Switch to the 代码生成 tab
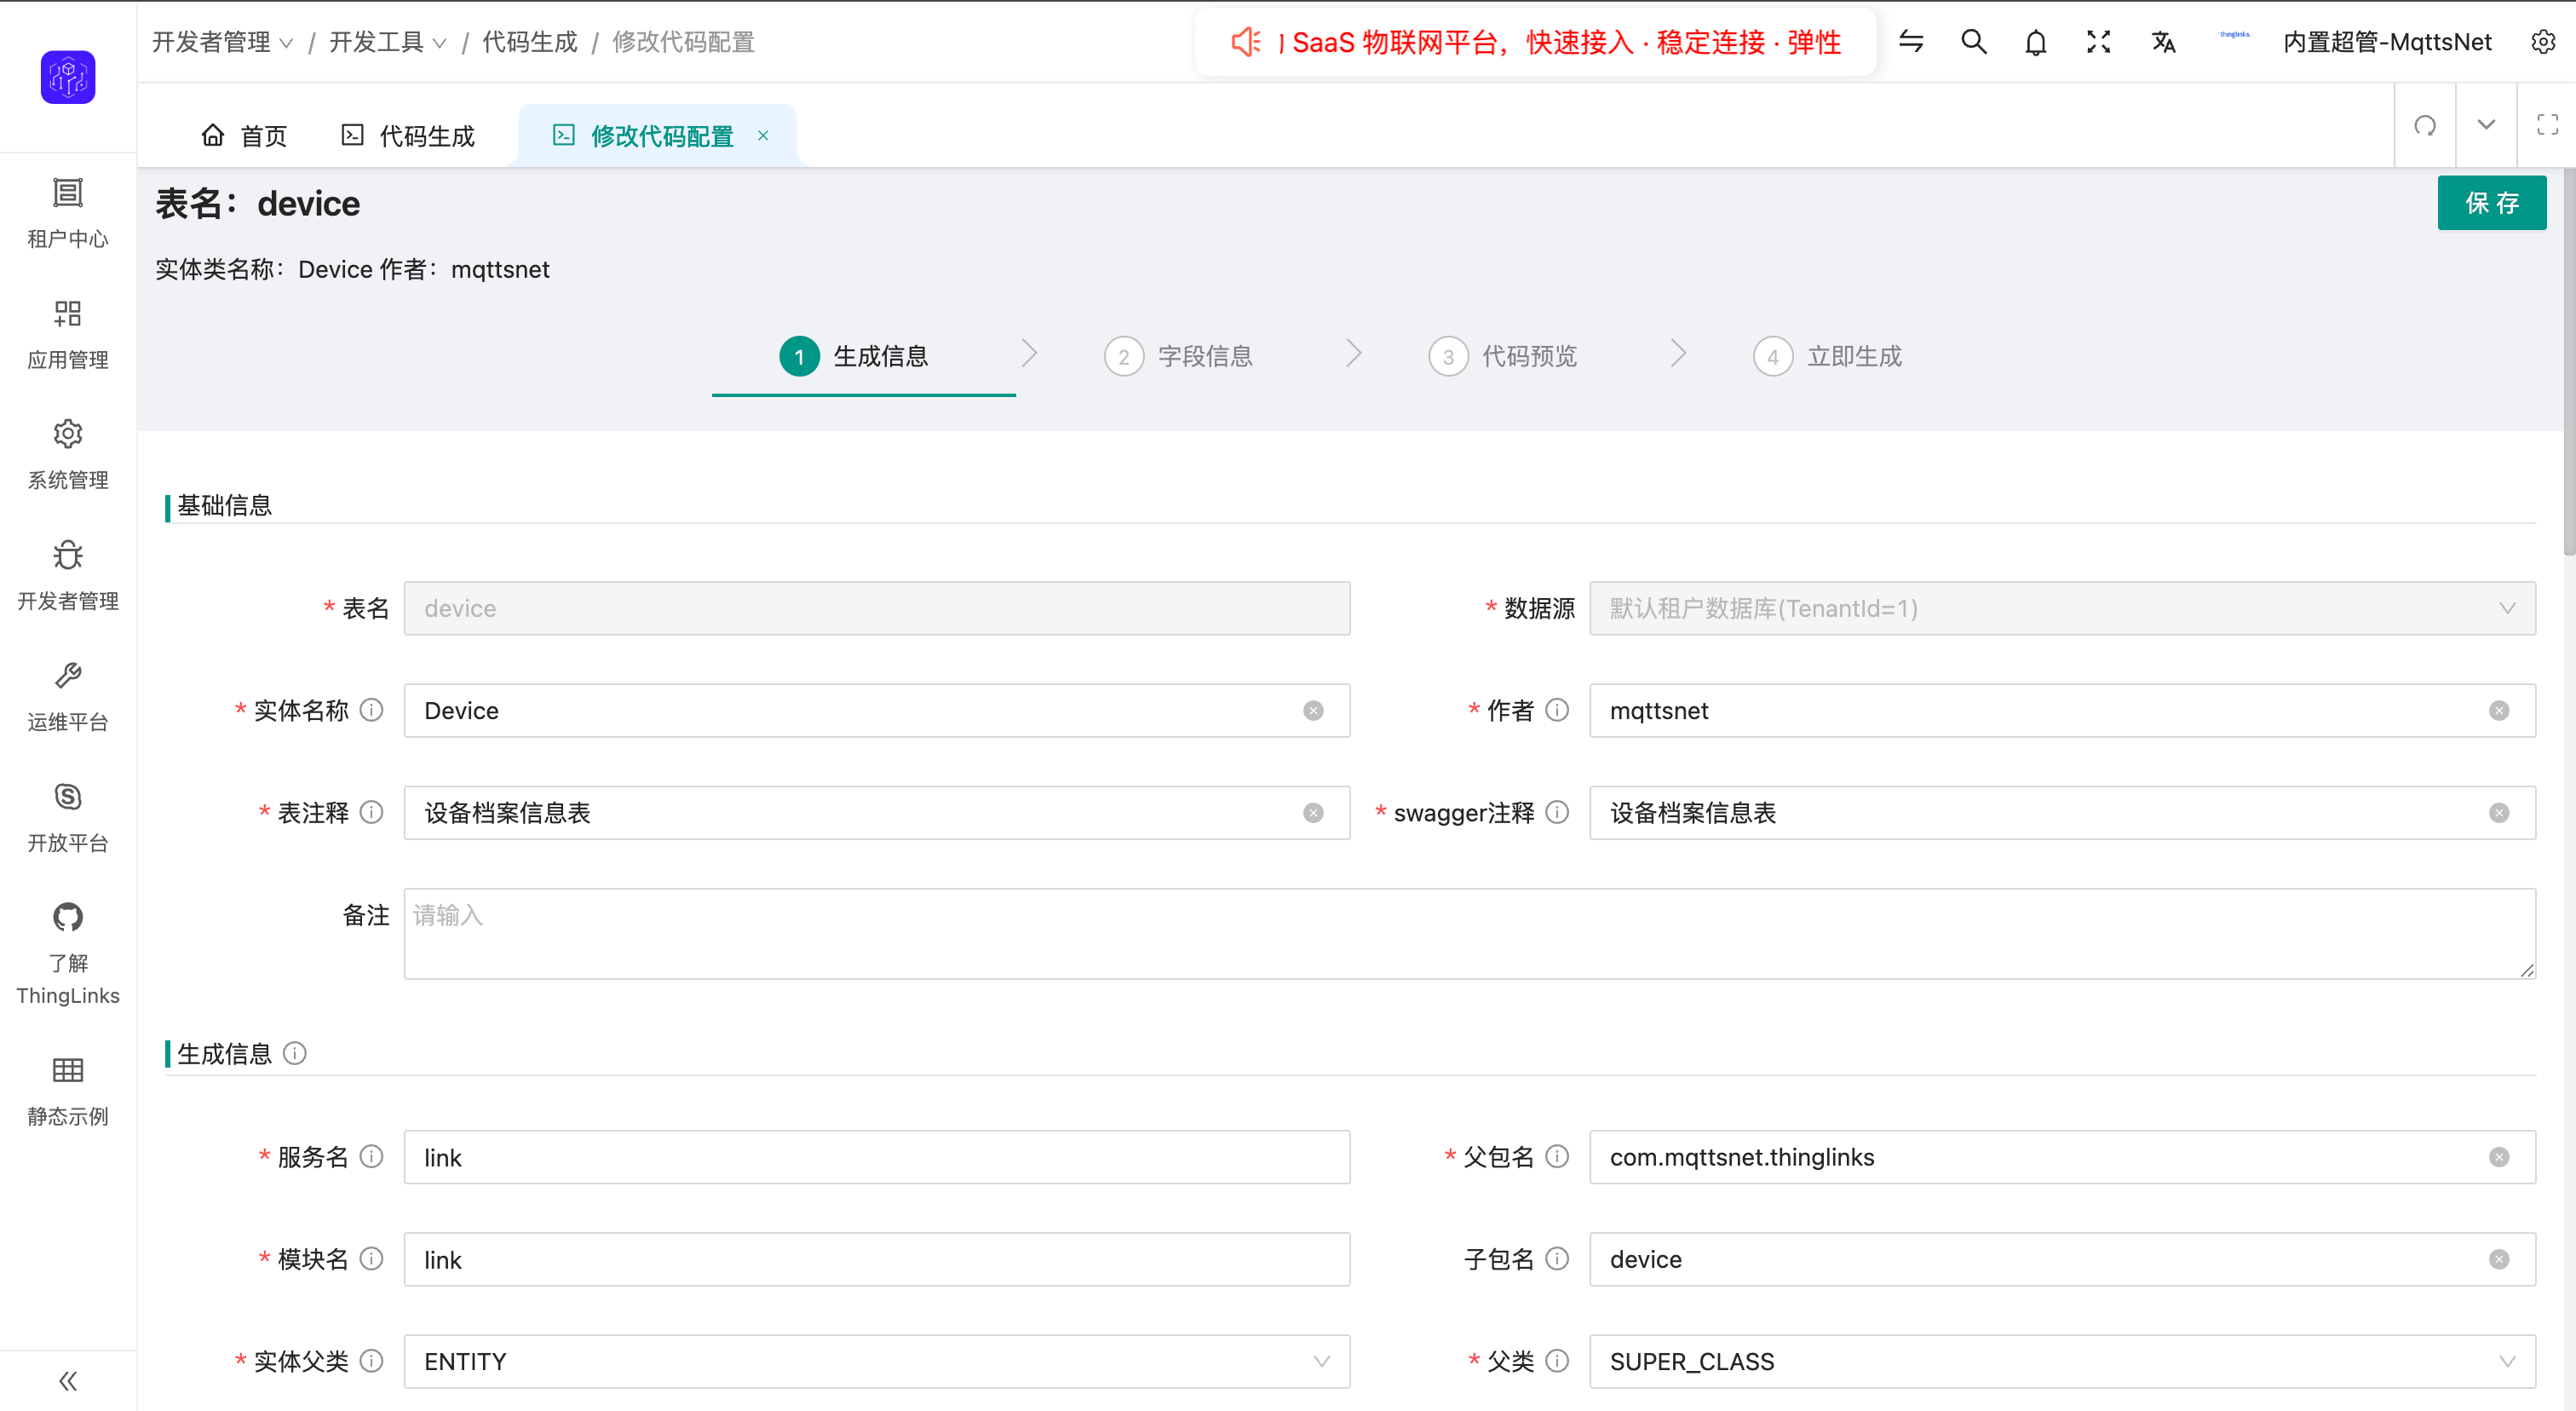The image size is (2576, 1411). click(408, 135)
